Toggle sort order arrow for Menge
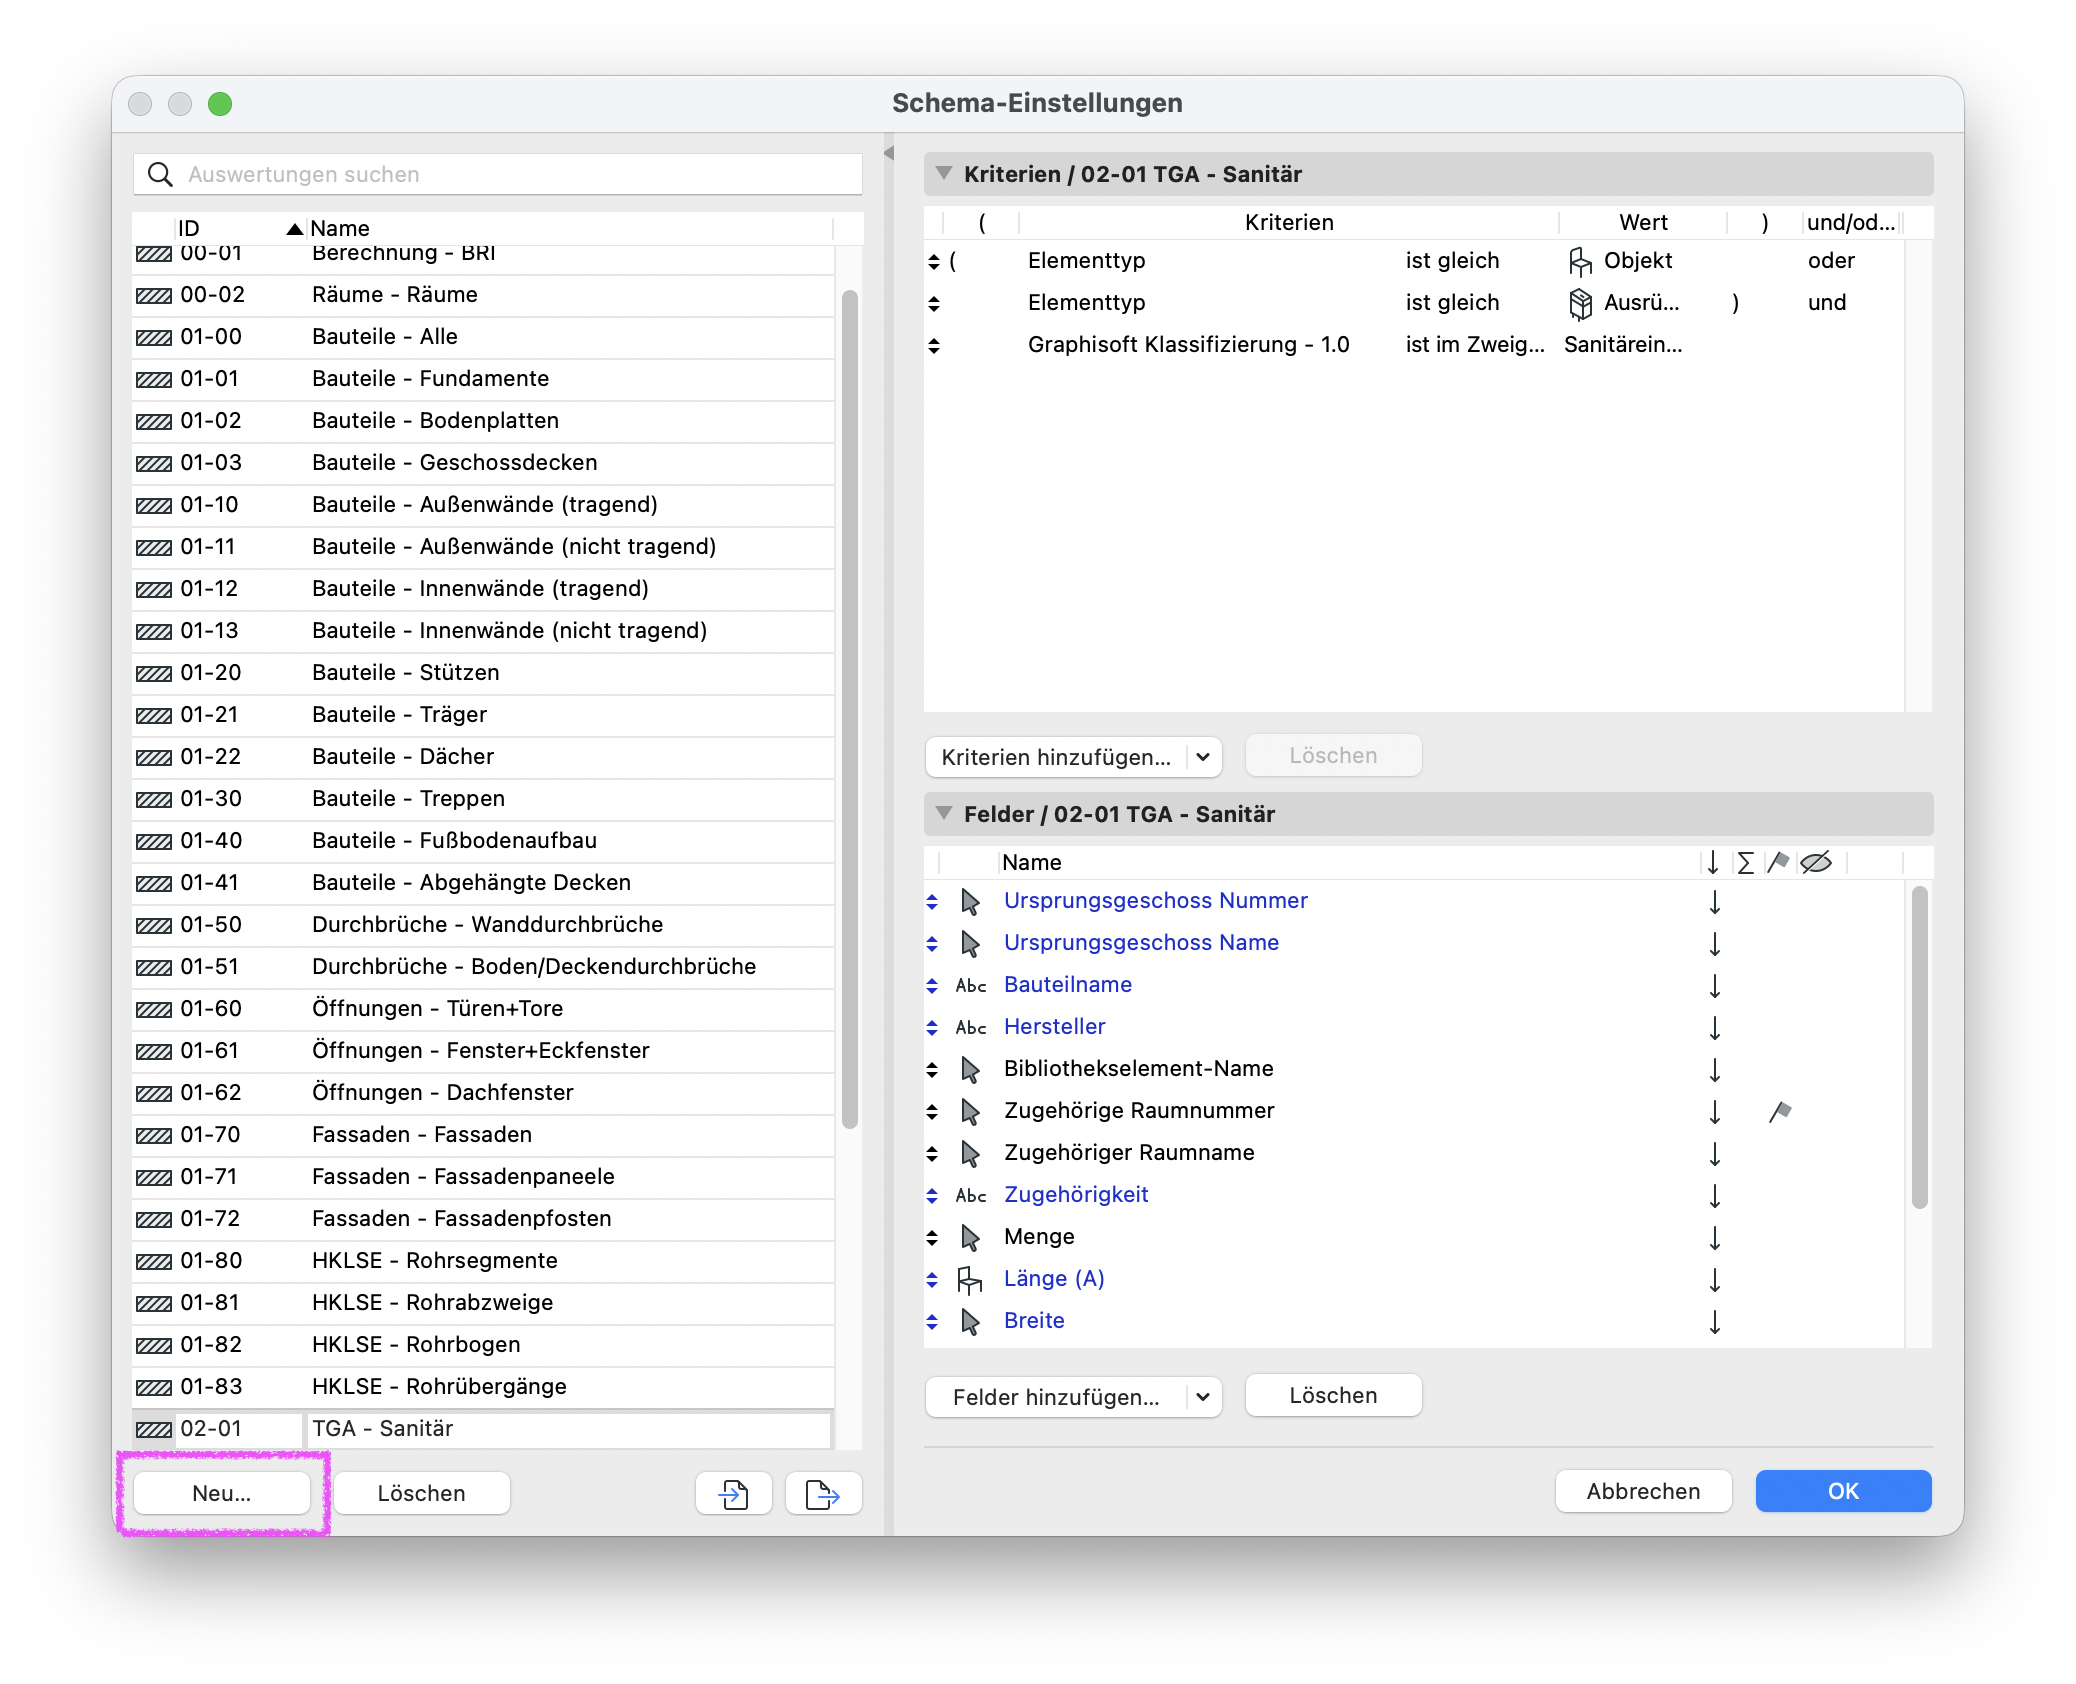This screenshot has height=1684, width=2076. click(x=1714, y=1237)
